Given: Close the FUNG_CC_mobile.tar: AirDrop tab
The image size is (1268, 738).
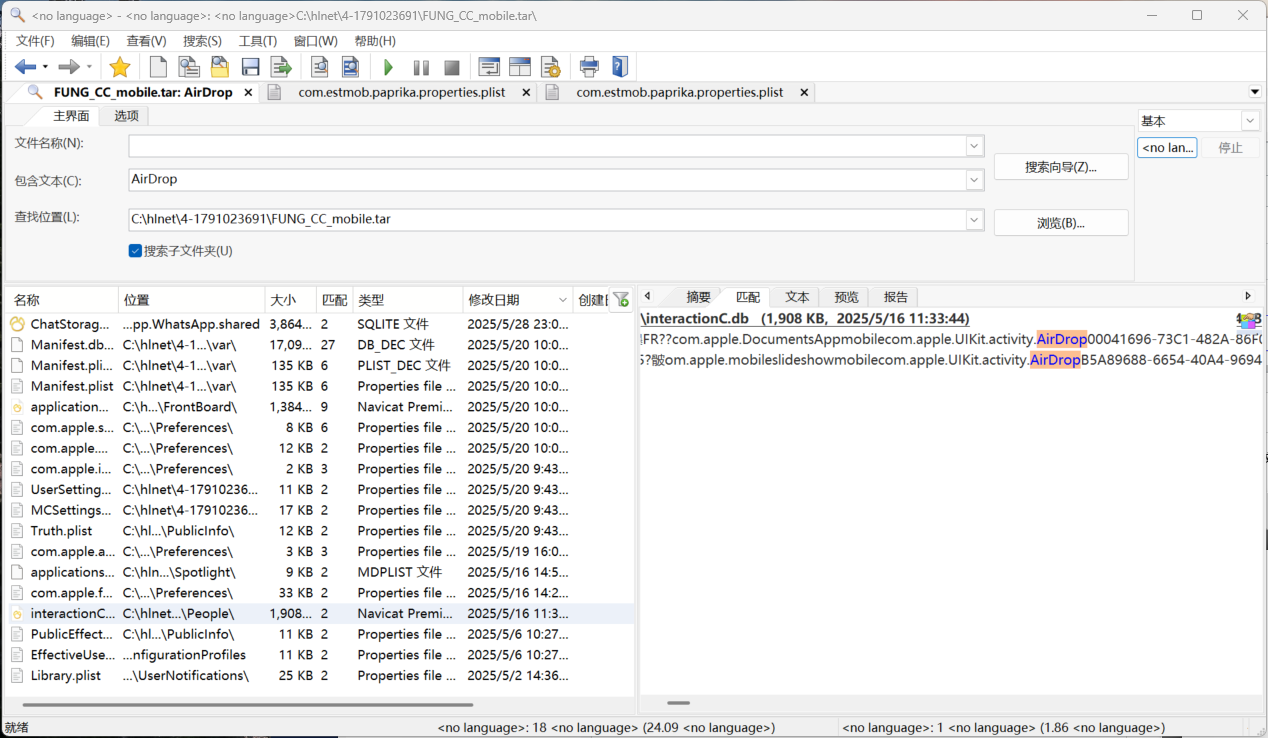Looking at the screenshot, I should [248, 92].
